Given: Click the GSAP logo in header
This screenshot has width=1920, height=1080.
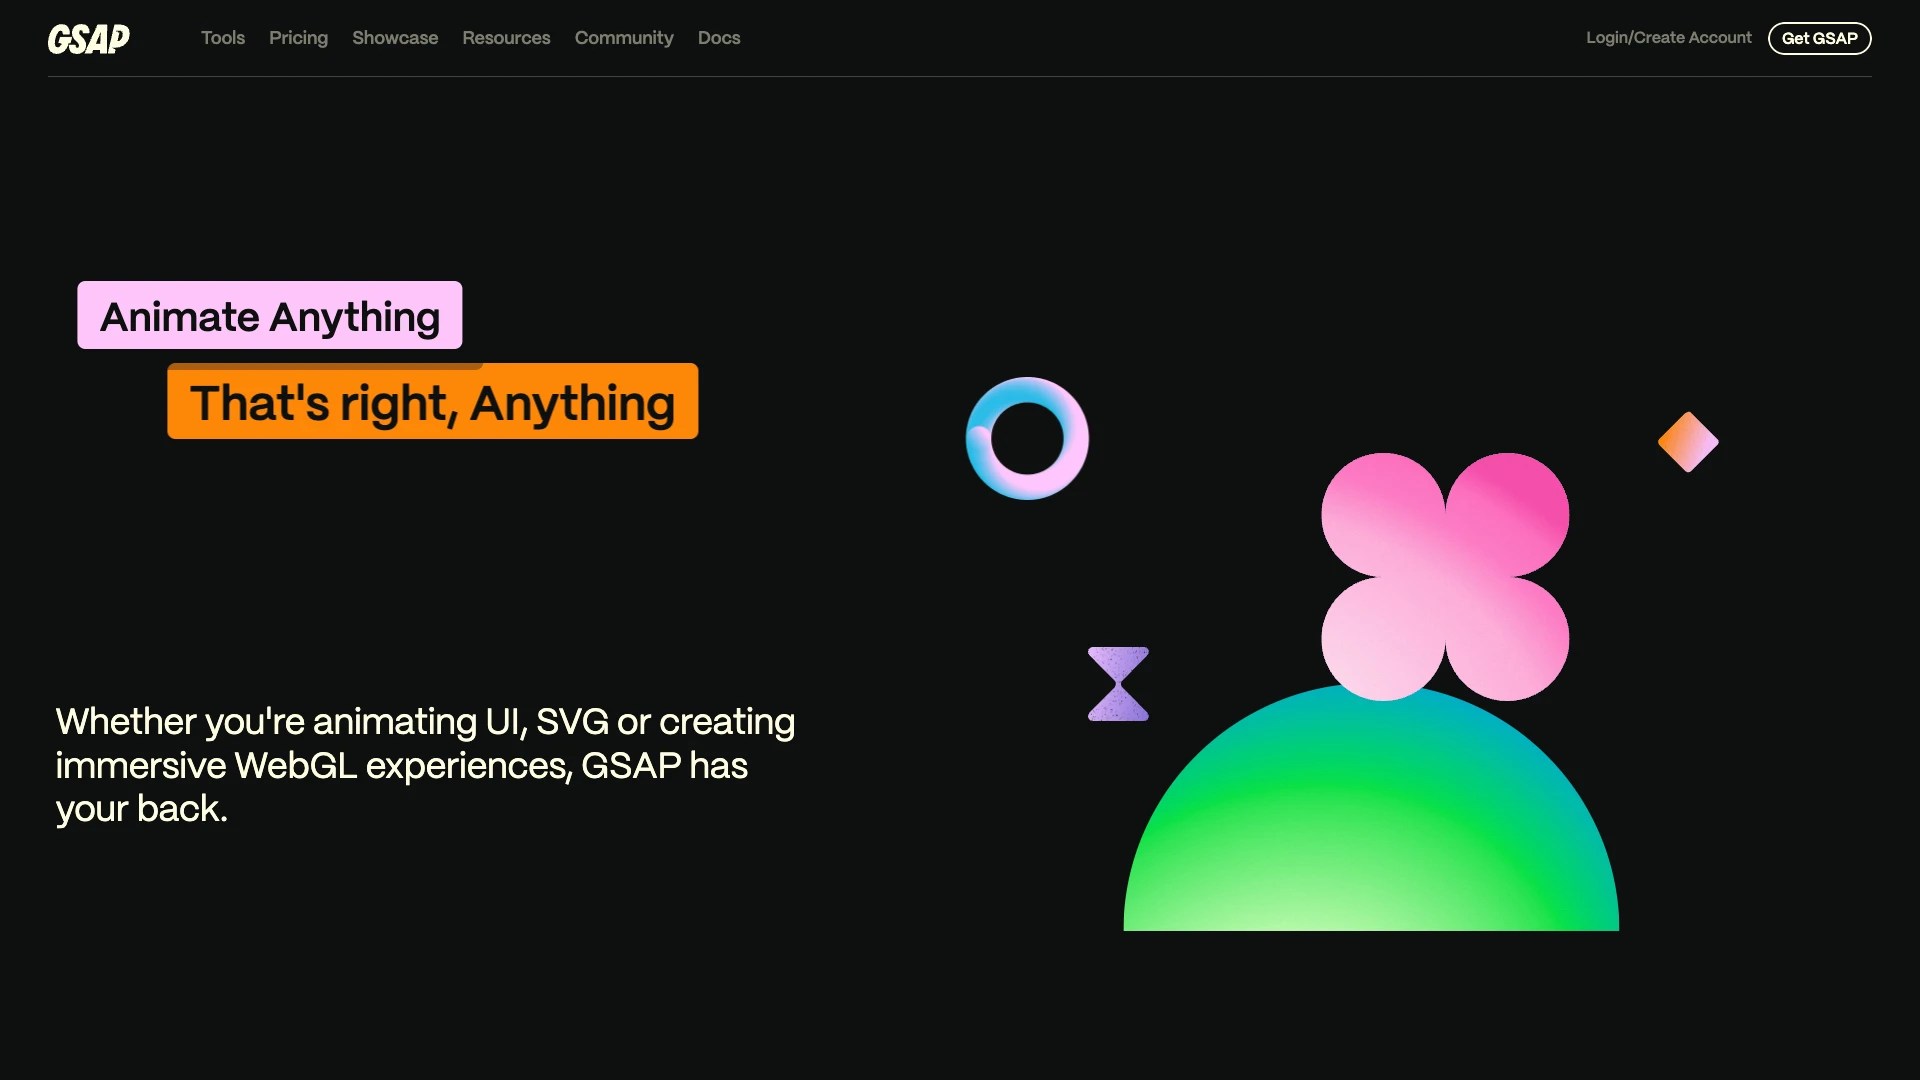Looking at the screenshot, I should pyautogui.click(x=89, y=39).
